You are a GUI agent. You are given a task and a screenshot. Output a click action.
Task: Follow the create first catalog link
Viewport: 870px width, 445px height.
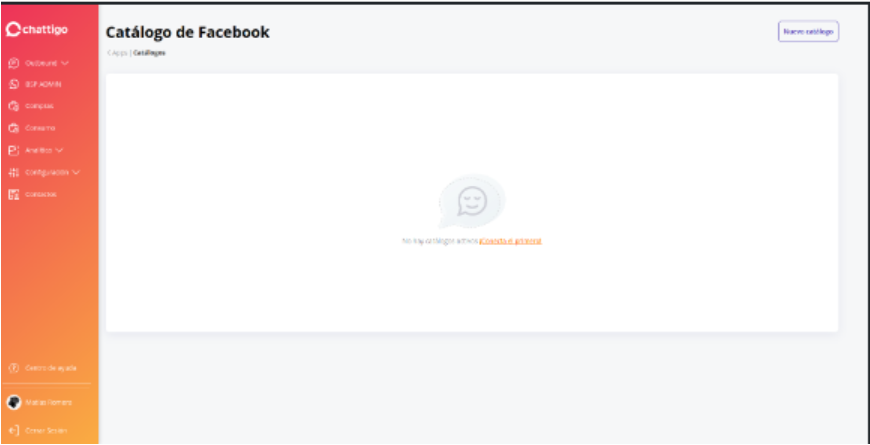click(x=510, y=241)
